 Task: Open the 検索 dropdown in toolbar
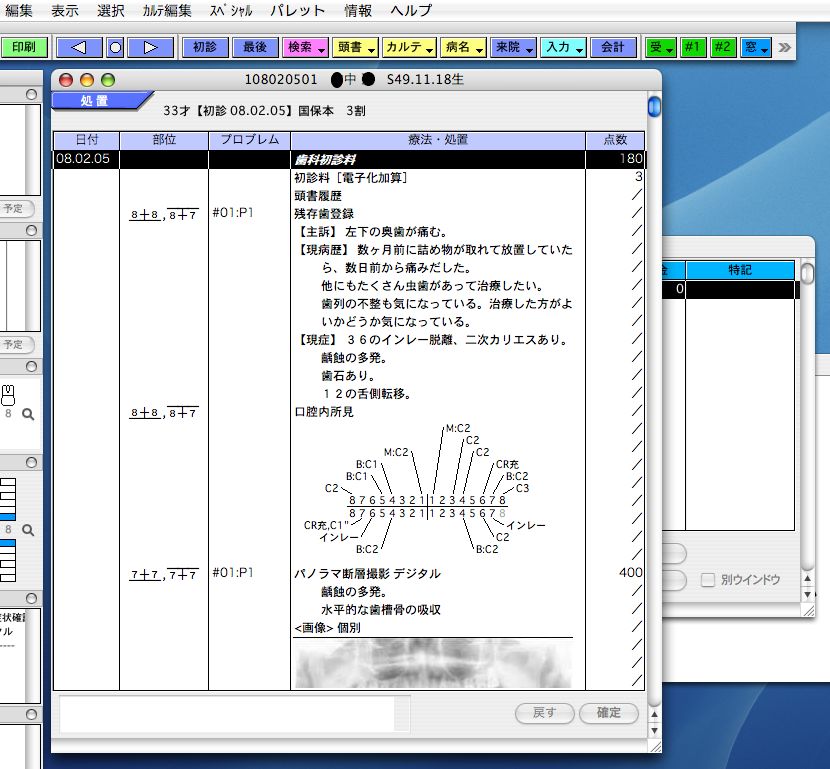(305, 47)
